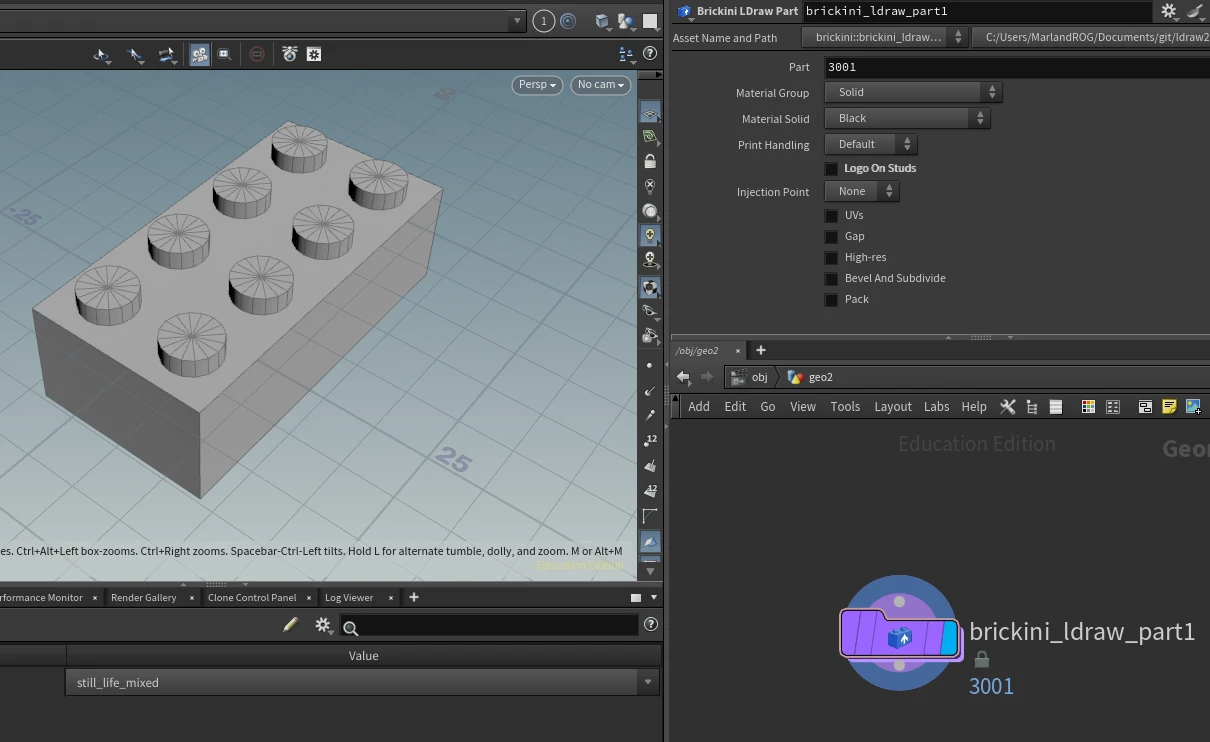Image resolution: width=1210 pixels, height=742 pixels.
Task: Open the Print Handling Default dropdown
Action: (x=870, y=144)
